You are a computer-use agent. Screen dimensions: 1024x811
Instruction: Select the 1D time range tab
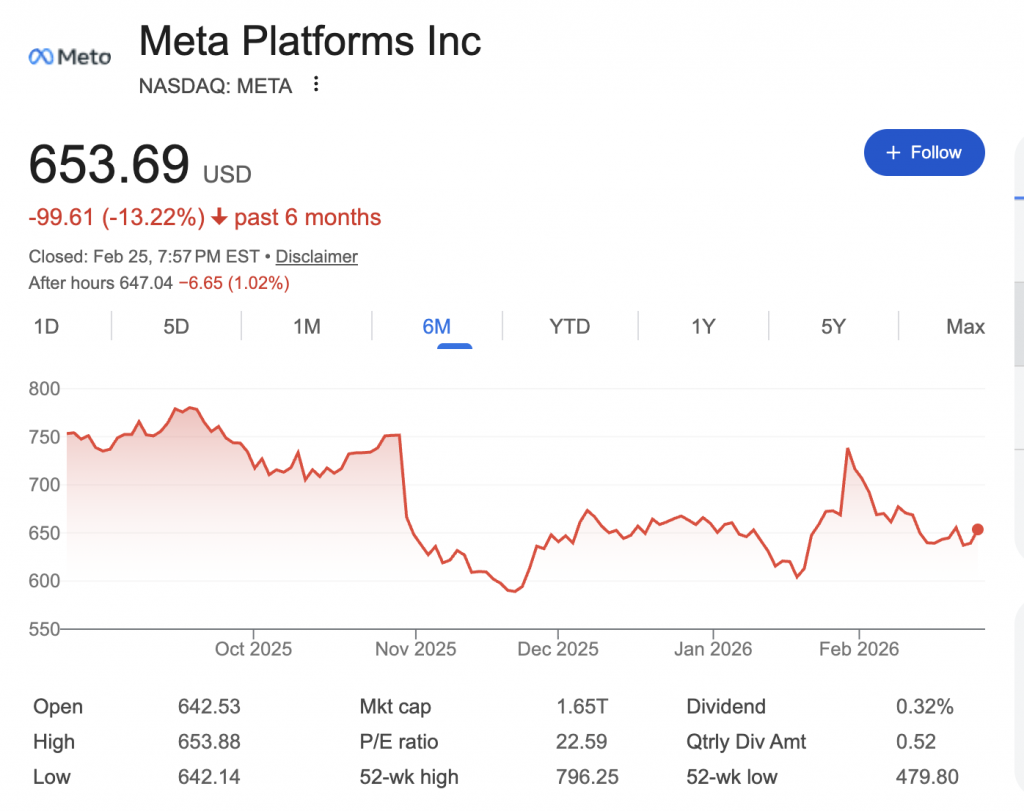[45, 326]
